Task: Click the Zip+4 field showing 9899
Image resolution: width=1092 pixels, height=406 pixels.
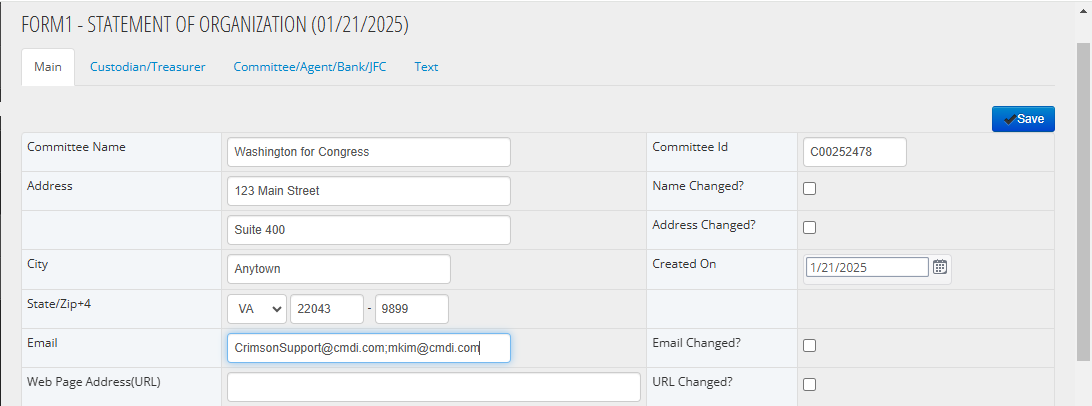Action: (412, 309)
